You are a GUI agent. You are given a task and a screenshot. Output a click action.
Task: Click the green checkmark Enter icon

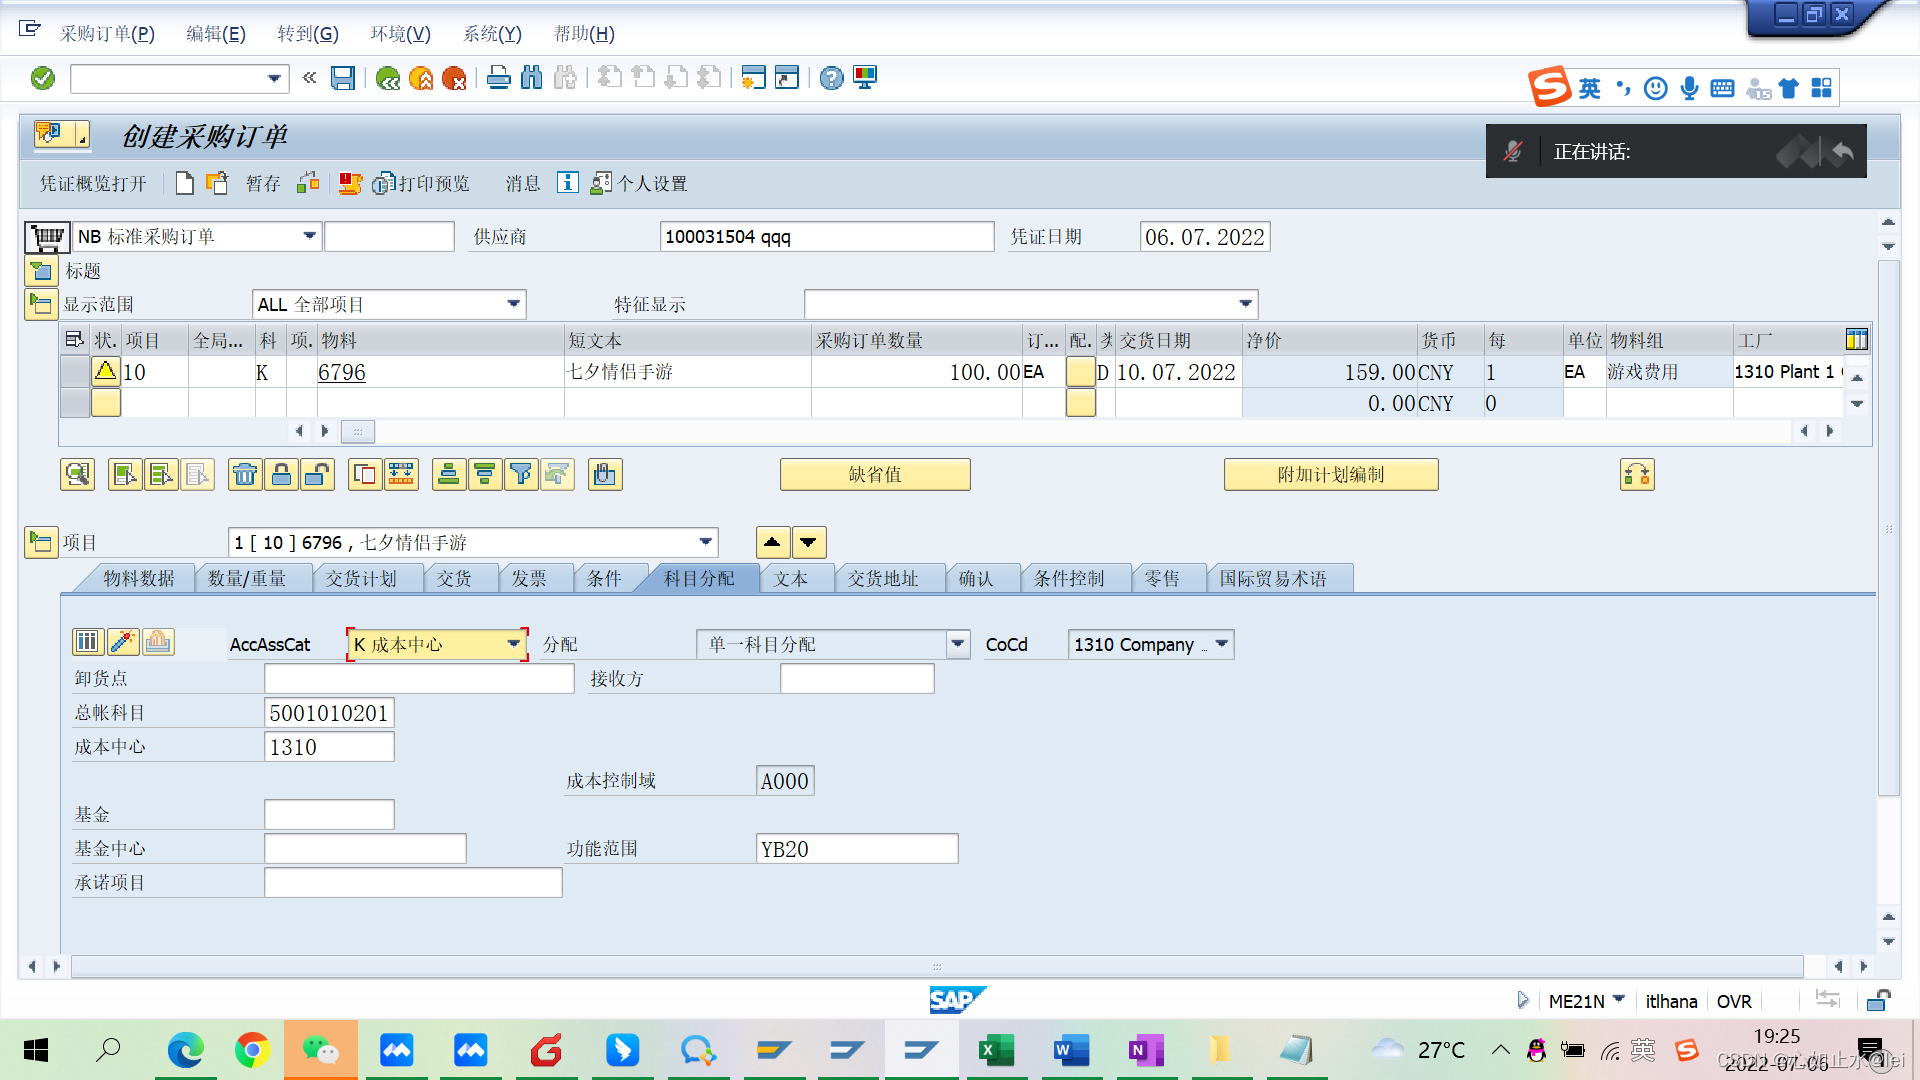pyautogui.click(x=43, y=78)
